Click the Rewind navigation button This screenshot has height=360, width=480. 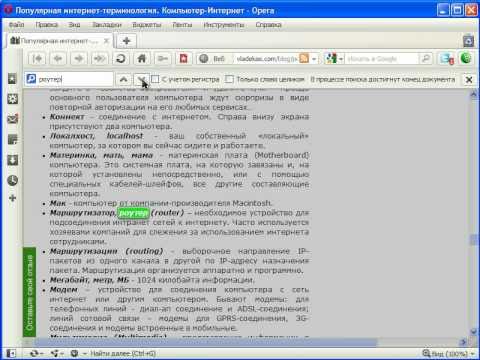tap(37, 59)
